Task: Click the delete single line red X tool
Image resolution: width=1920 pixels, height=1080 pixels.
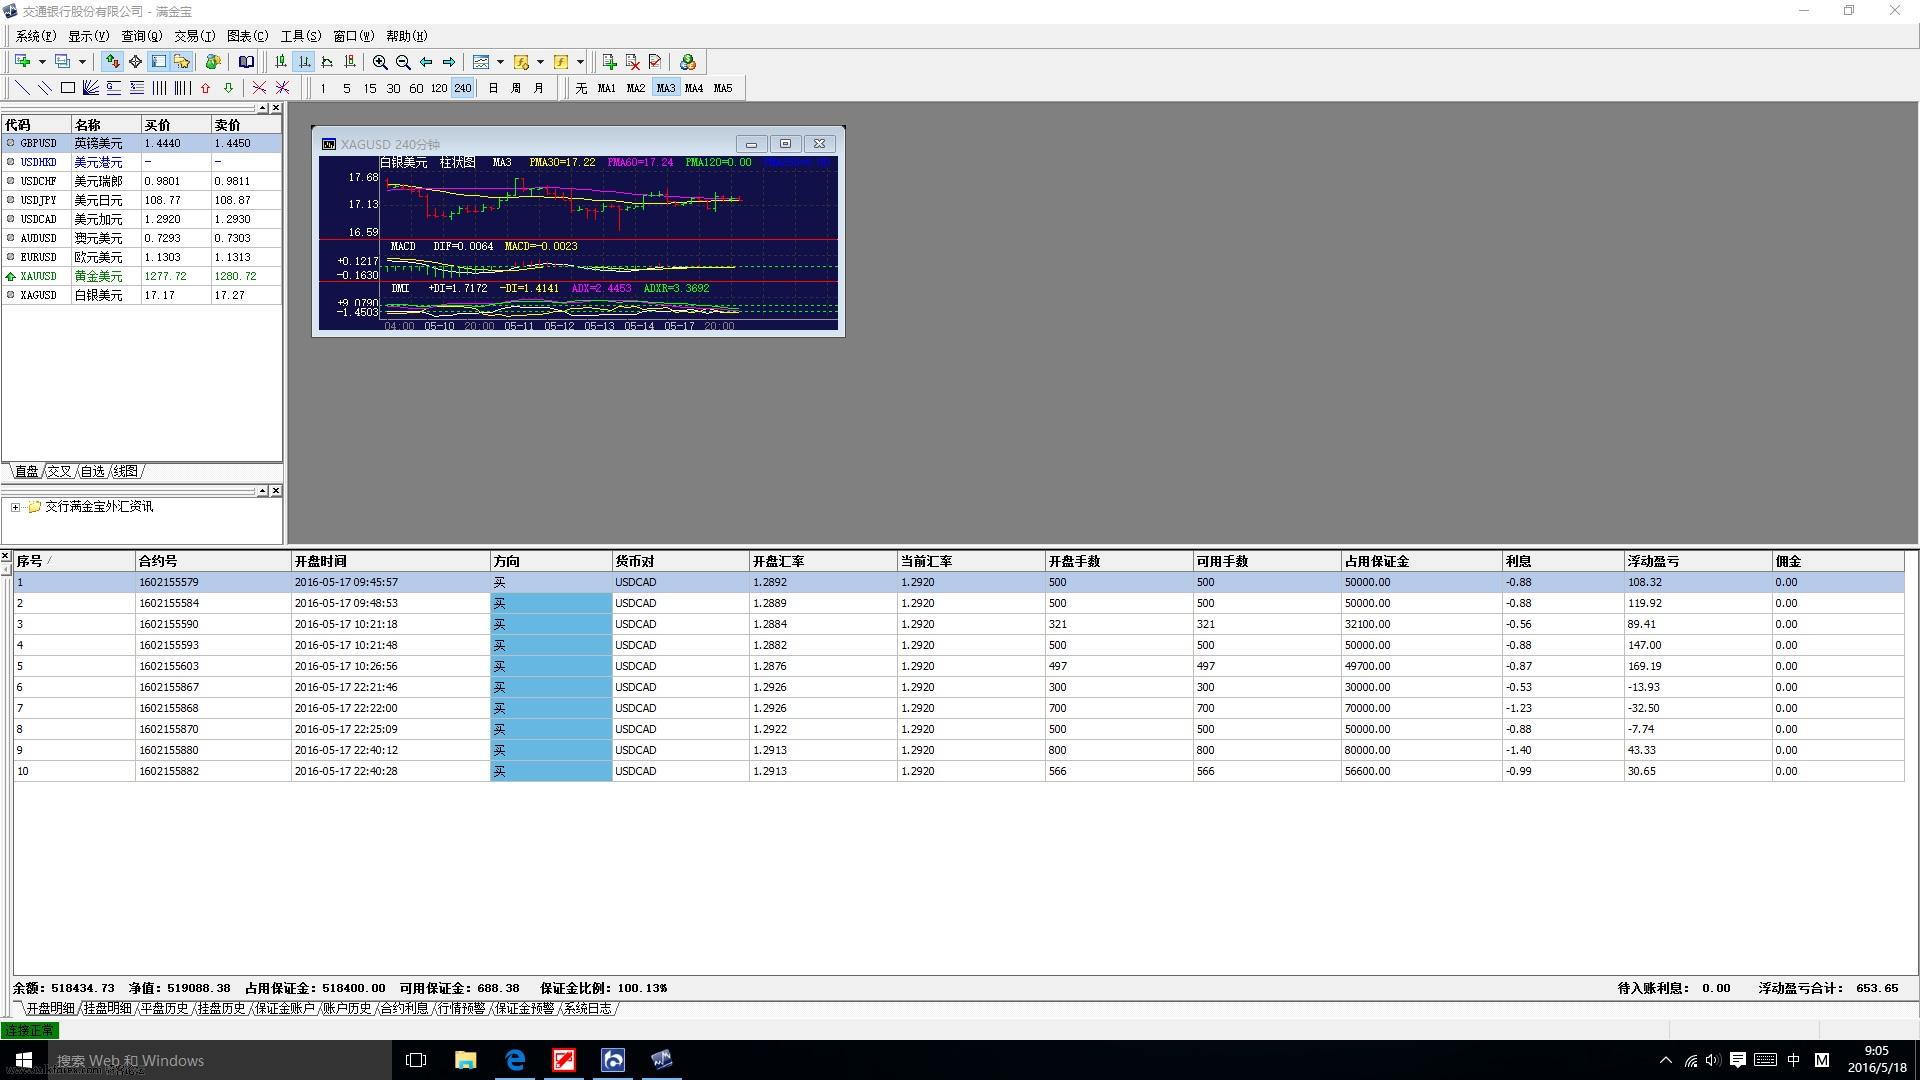Action: click(x=259, y=88)
